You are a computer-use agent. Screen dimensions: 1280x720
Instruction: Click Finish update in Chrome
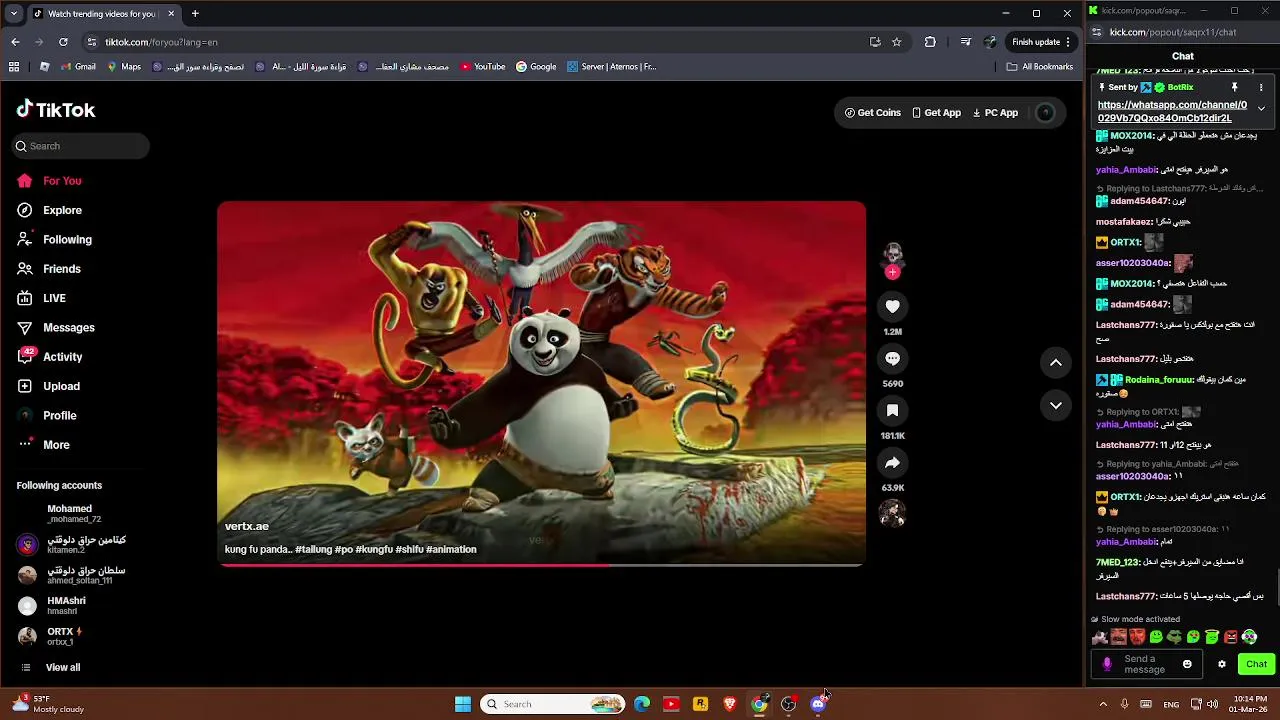(x=1036, y=42)
